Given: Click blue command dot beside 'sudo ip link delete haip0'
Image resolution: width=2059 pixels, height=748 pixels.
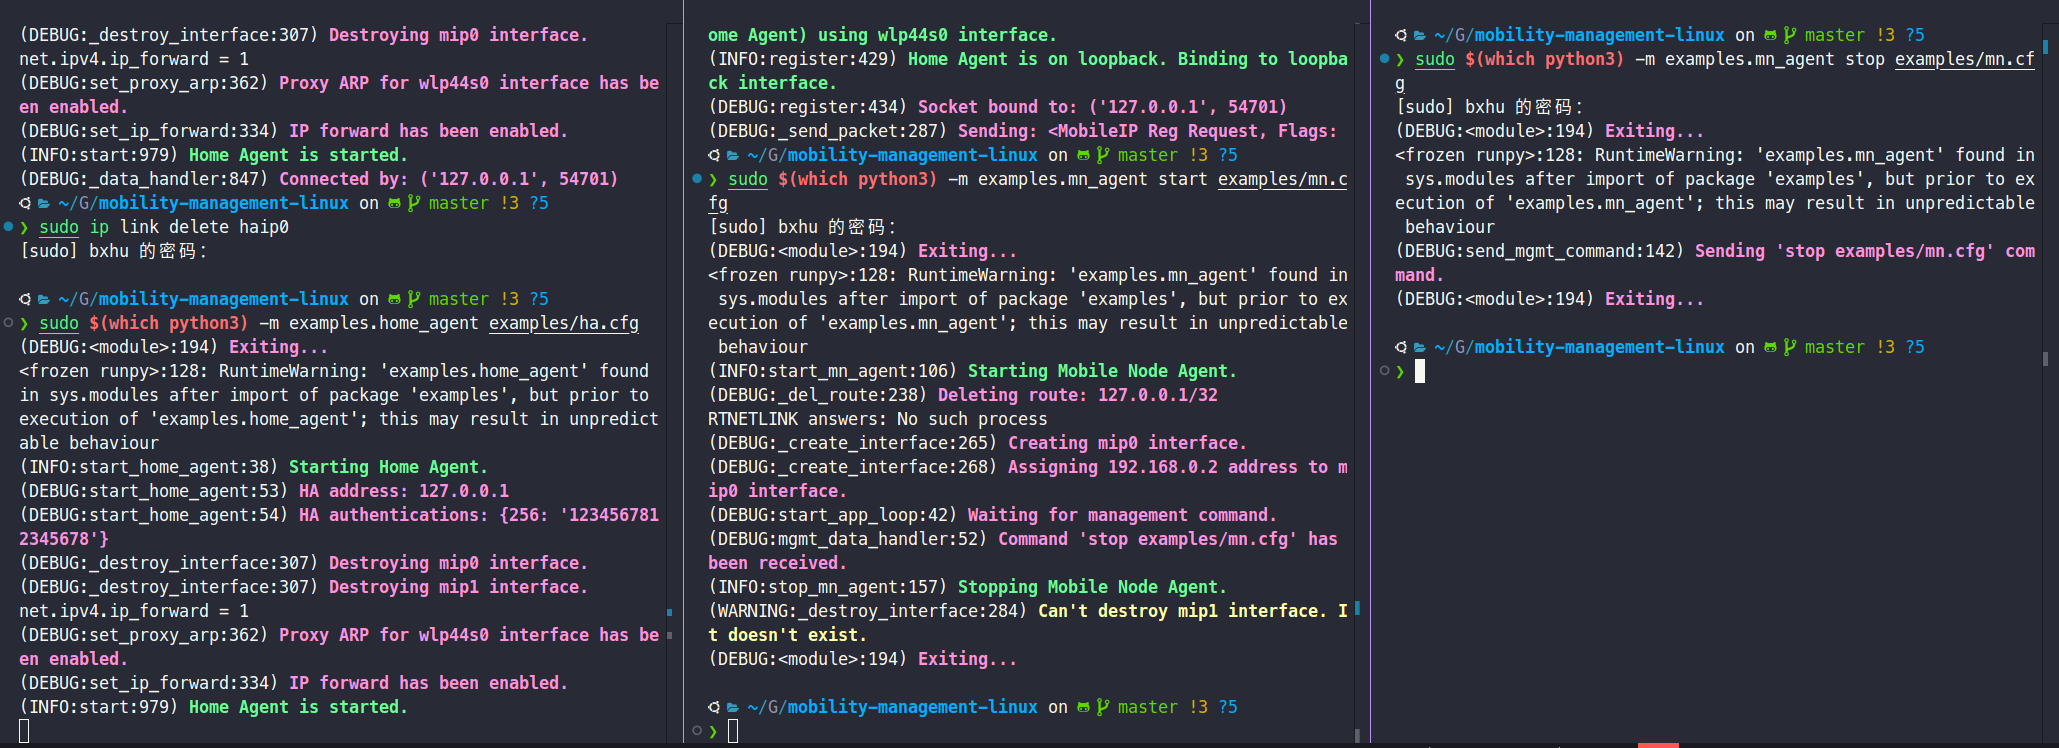Looking at the screenshot, I should [x=8, y=227].
